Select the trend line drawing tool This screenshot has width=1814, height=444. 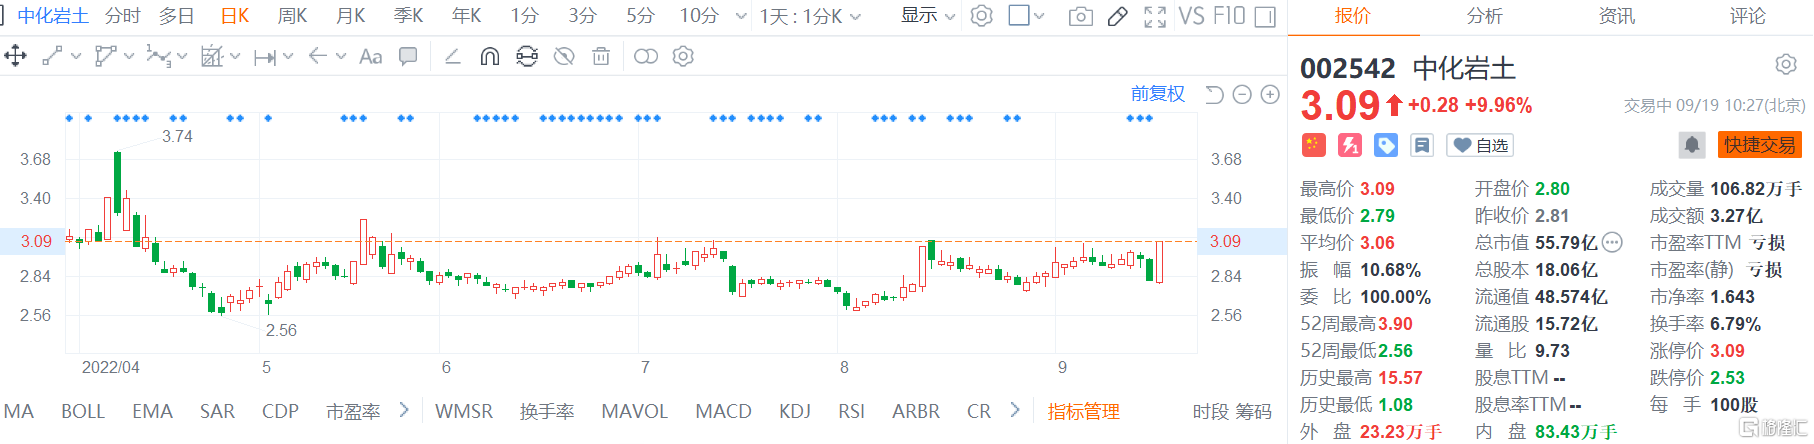pos(52,57)
